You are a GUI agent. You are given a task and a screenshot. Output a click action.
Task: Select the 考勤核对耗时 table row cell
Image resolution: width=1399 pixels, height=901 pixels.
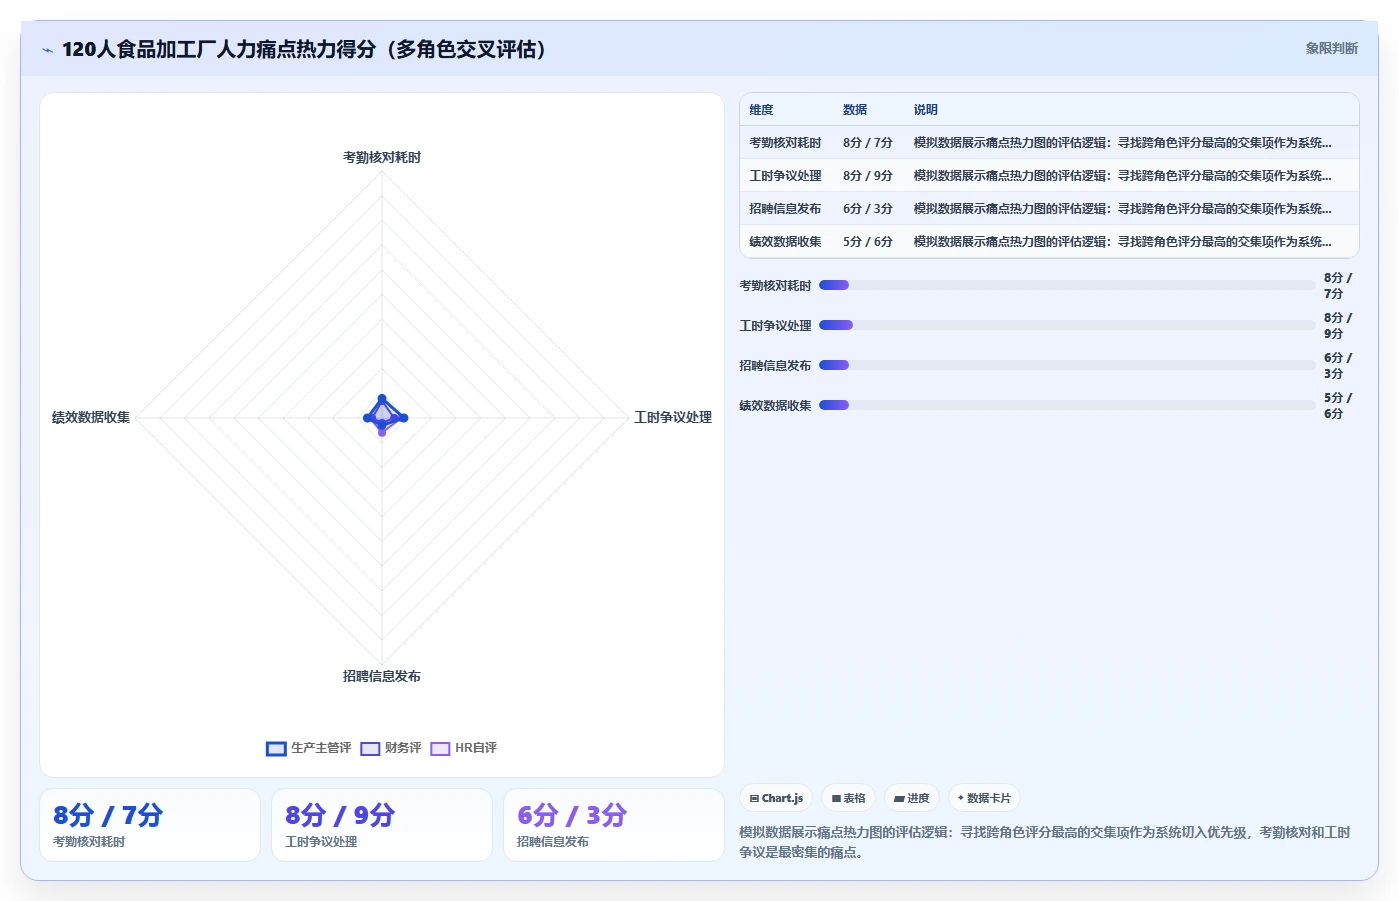point(785,143)
